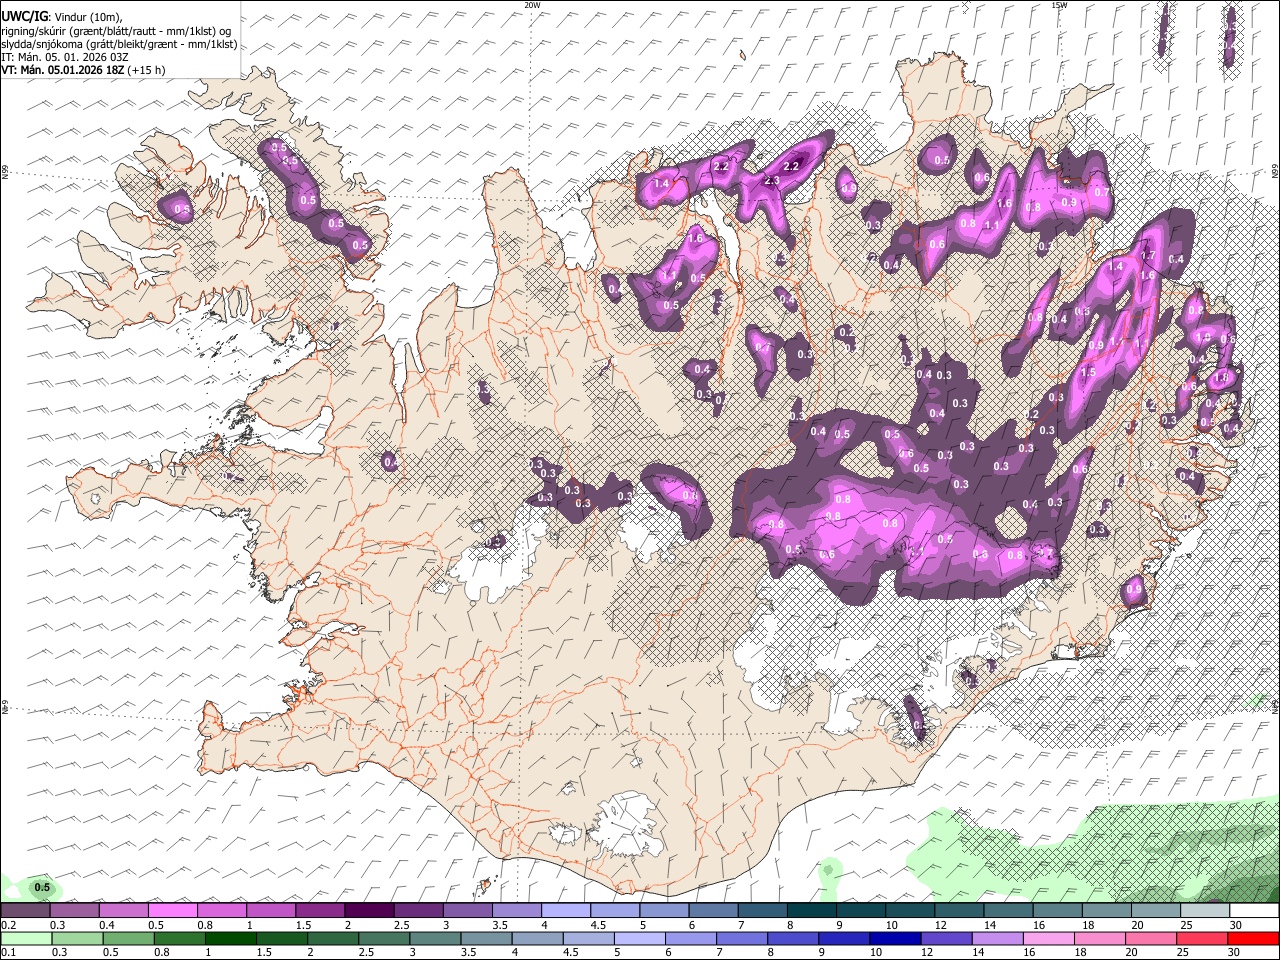Choose the dark teal 8–9 snow legend swatch

point(812,910)
